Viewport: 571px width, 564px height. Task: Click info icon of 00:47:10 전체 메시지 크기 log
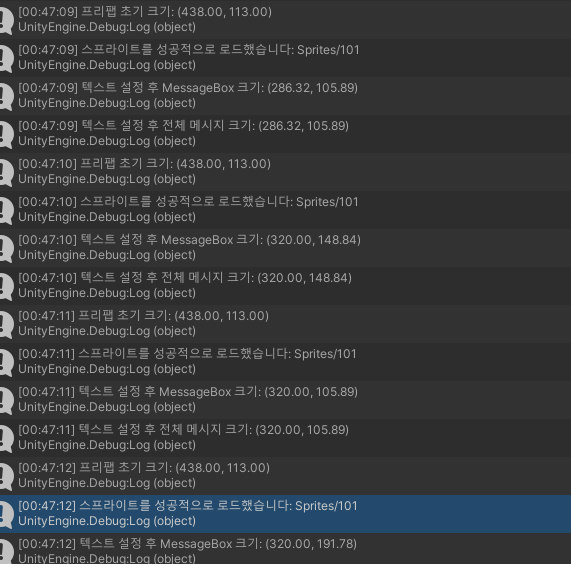point(6,286)
